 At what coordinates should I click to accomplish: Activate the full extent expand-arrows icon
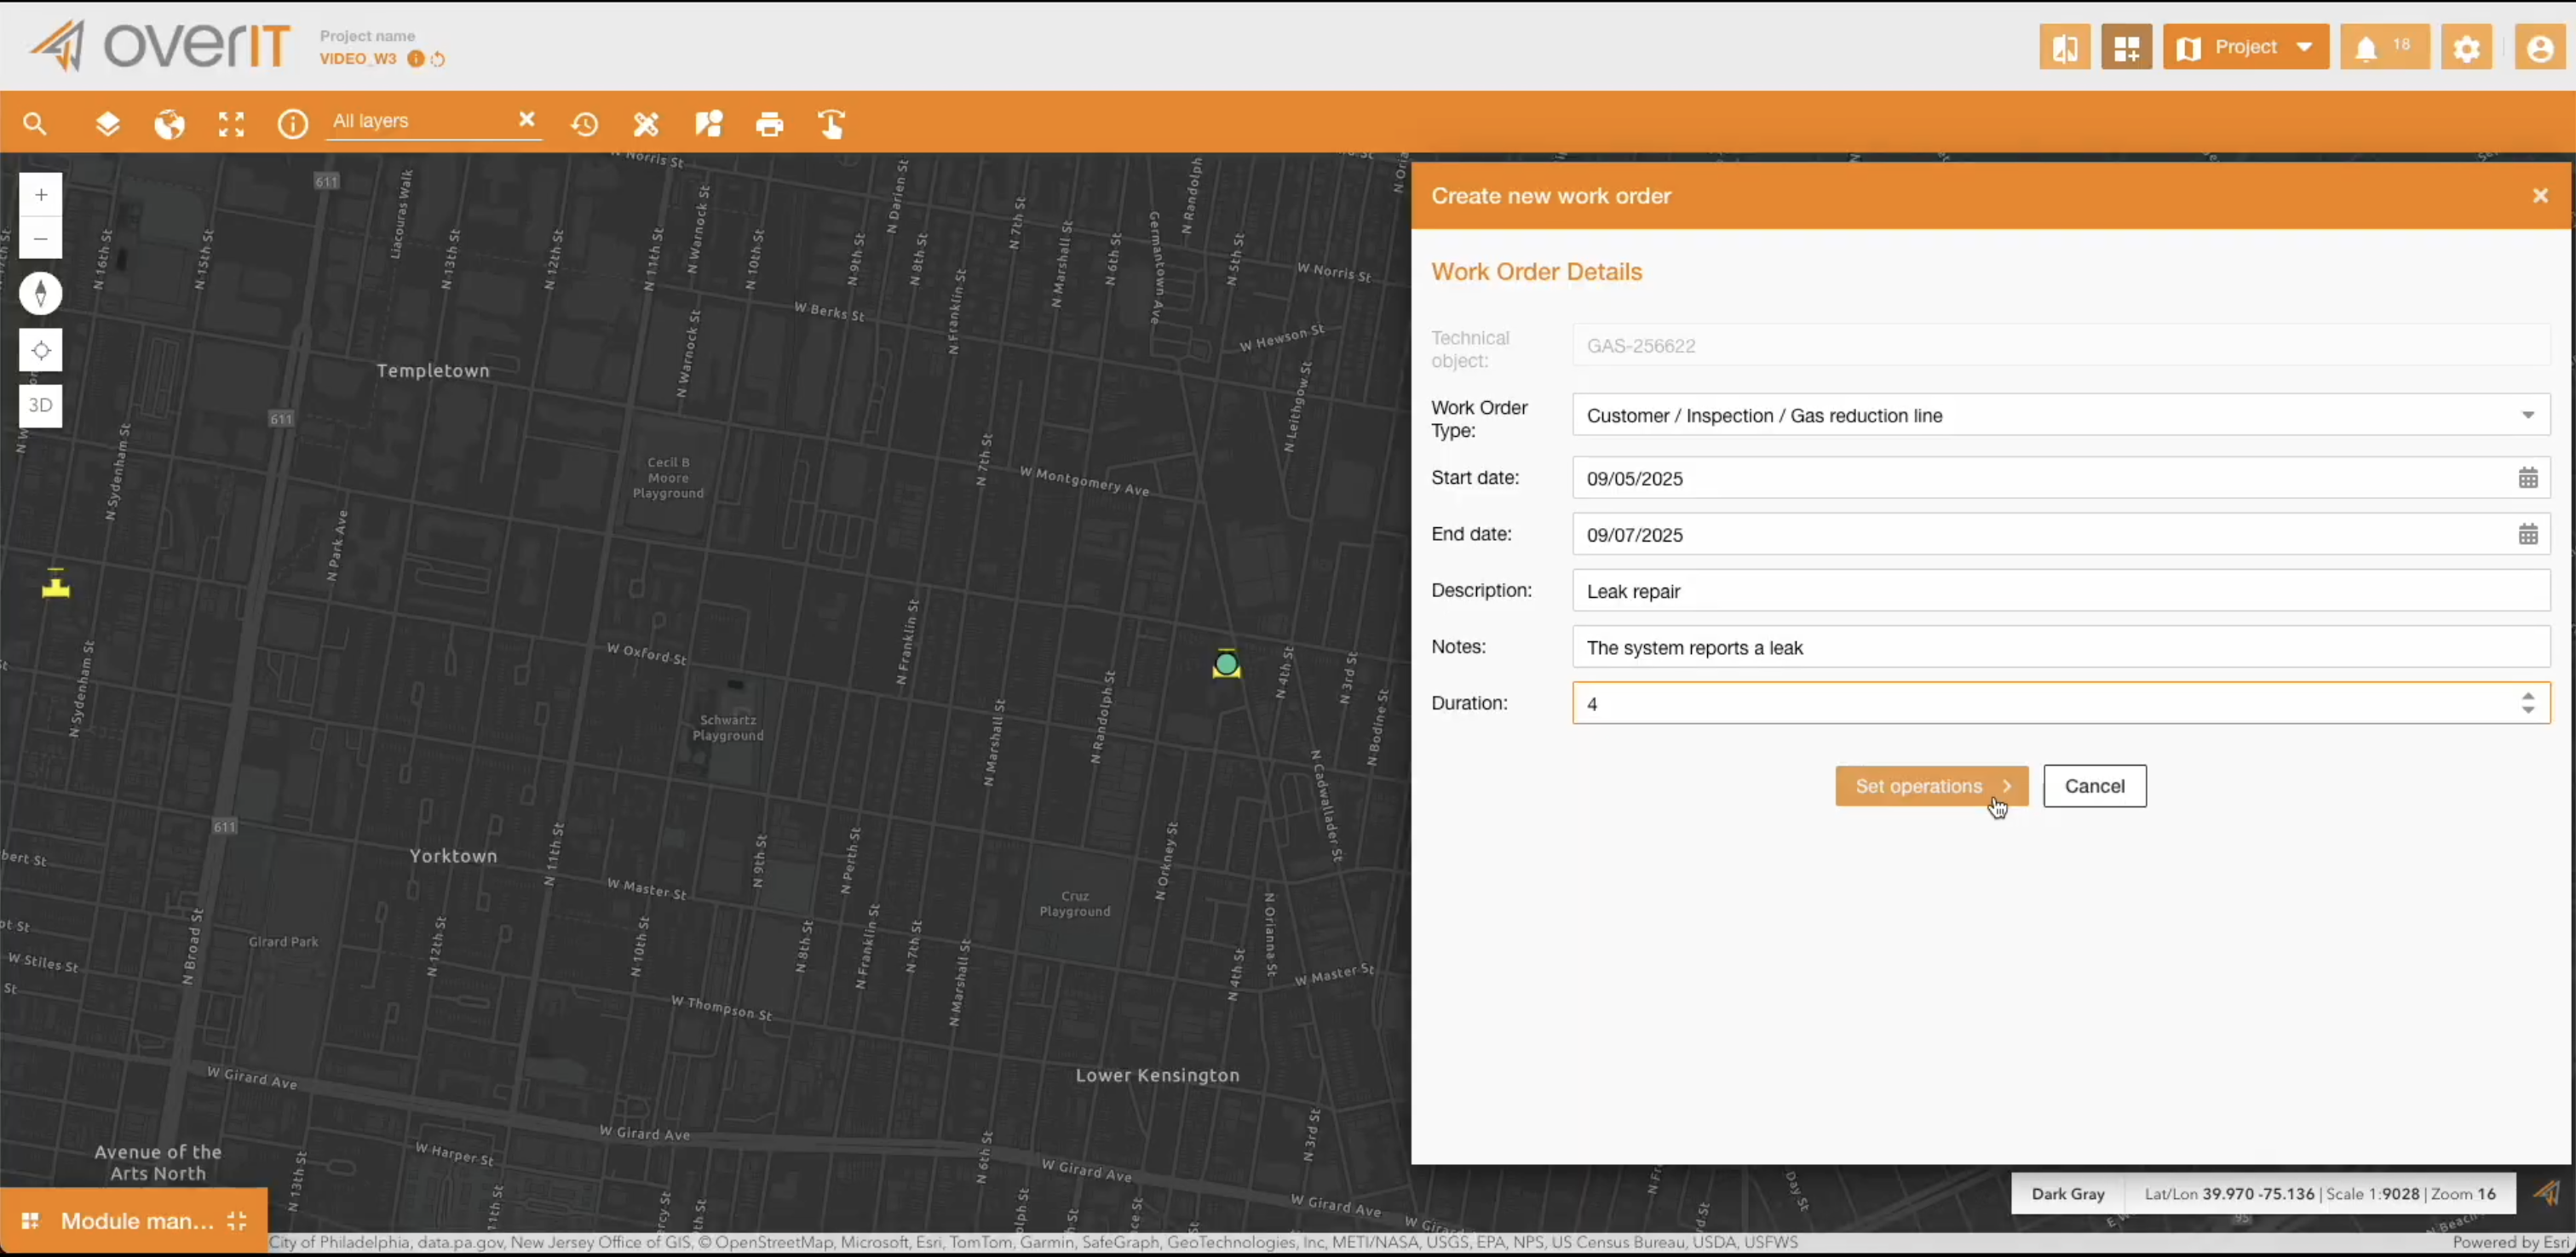click(231, 124)
